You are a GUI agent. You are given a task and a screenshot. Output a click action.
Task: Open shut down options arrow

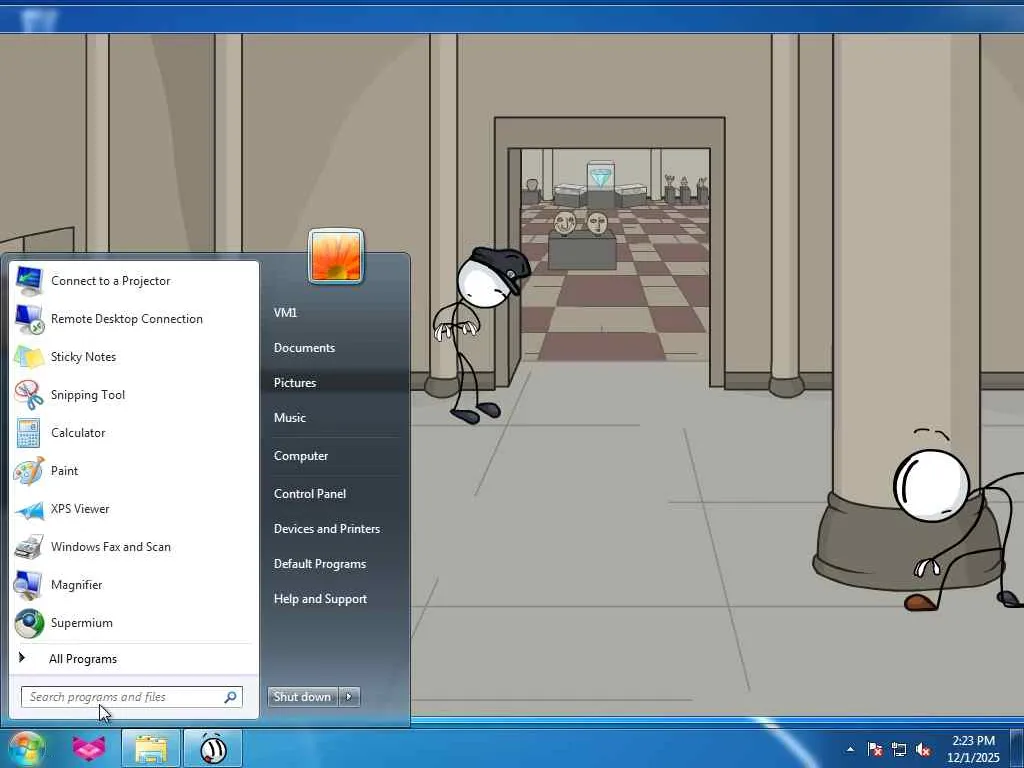point(349,697)
